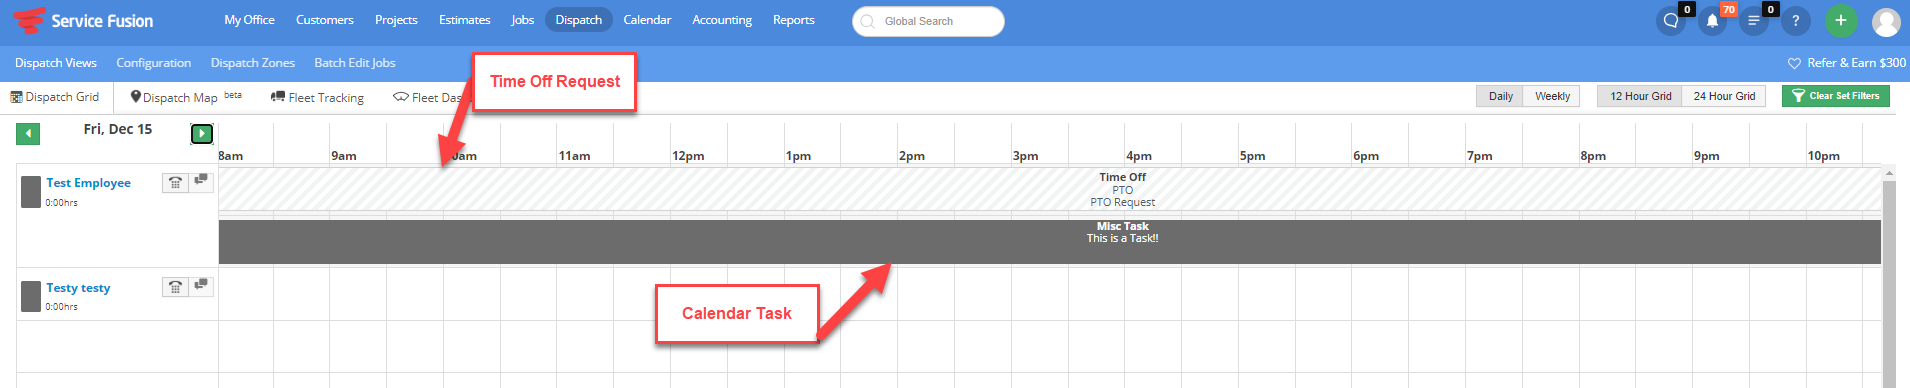Open Testy testy name link
Image resolution: width=1910 pixels, height=388 pixels.
78,288
